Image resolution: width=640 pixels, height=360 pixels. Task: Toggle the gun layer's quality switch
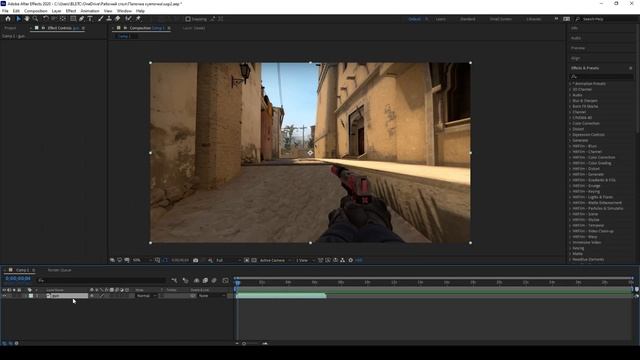102,296
